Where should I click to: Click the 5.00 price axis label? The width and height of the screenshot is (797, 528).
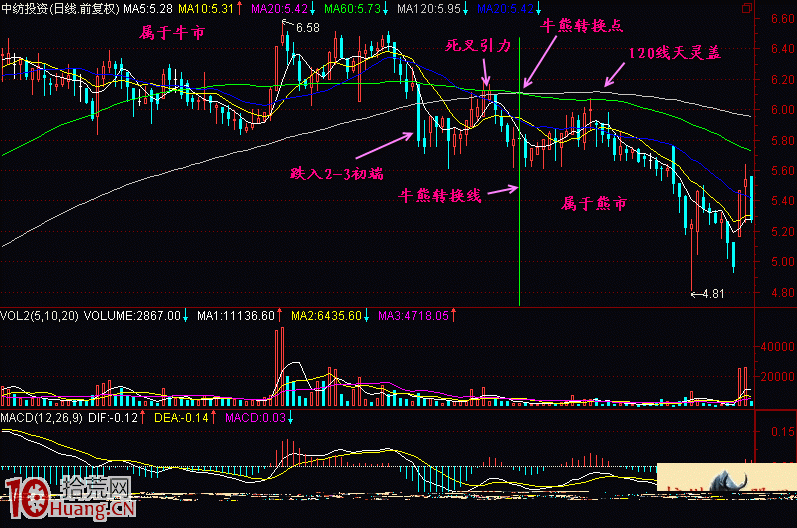(782, 262)
